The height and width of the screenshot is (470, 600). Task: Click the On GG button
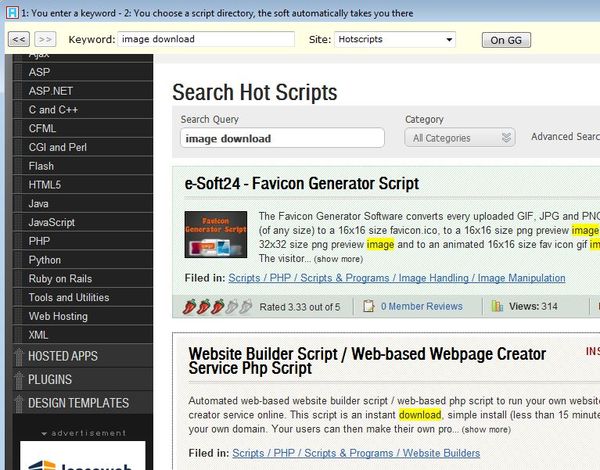tap(506, 40)
